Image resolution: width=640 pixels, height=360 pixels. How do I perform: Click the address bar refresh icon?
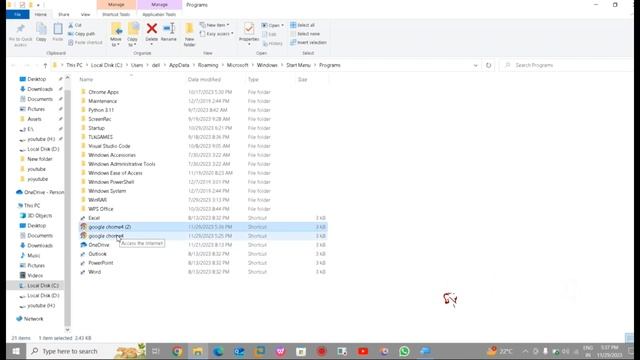pyautogui.click(x=489, y=65)
